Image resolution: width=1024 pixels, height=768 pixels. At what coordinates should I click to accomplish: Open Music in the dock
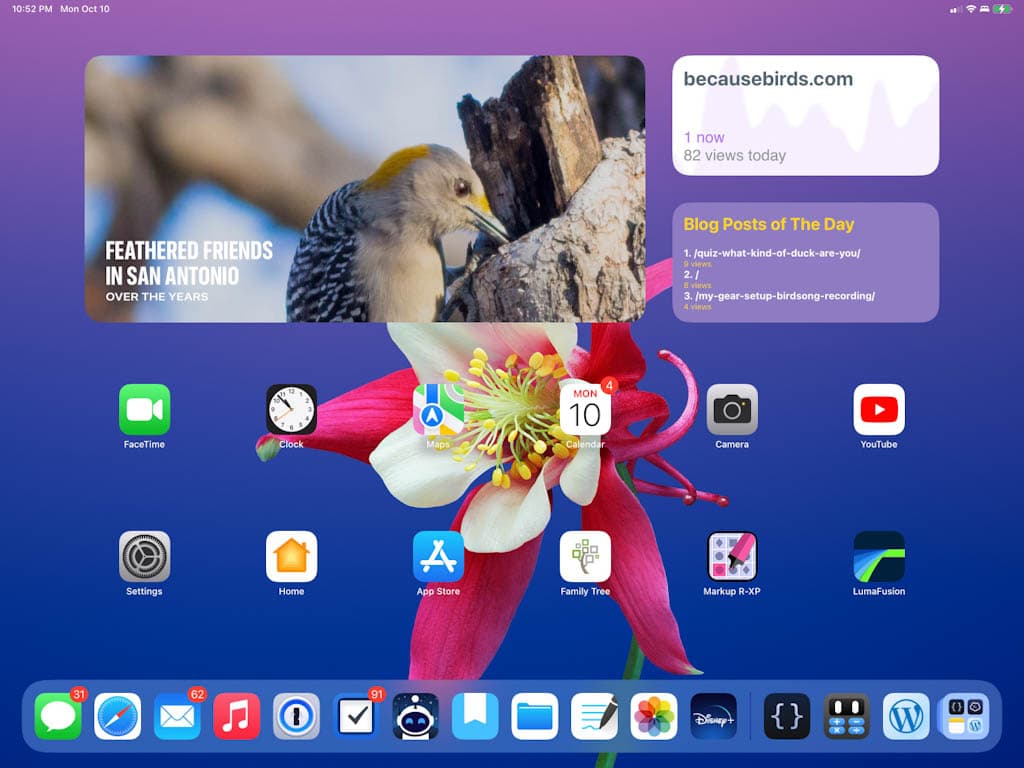(236, 716)
